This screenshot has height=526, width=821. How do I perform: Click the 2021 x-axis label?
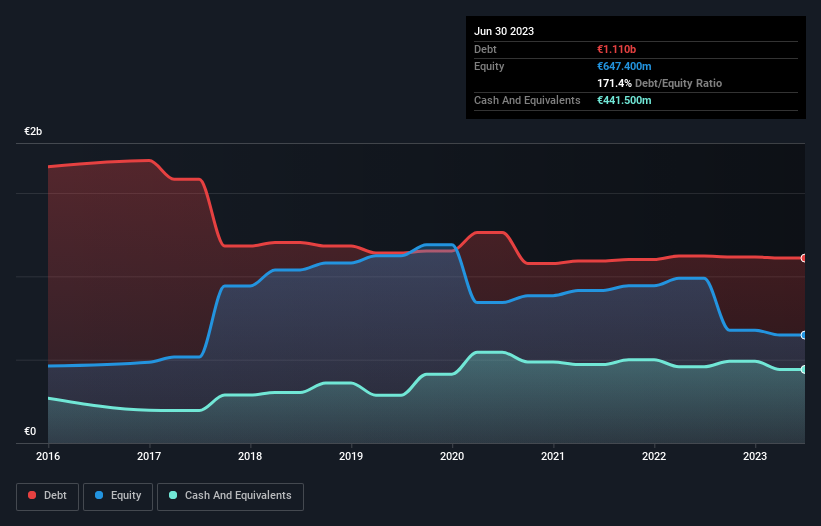(553, 456)
